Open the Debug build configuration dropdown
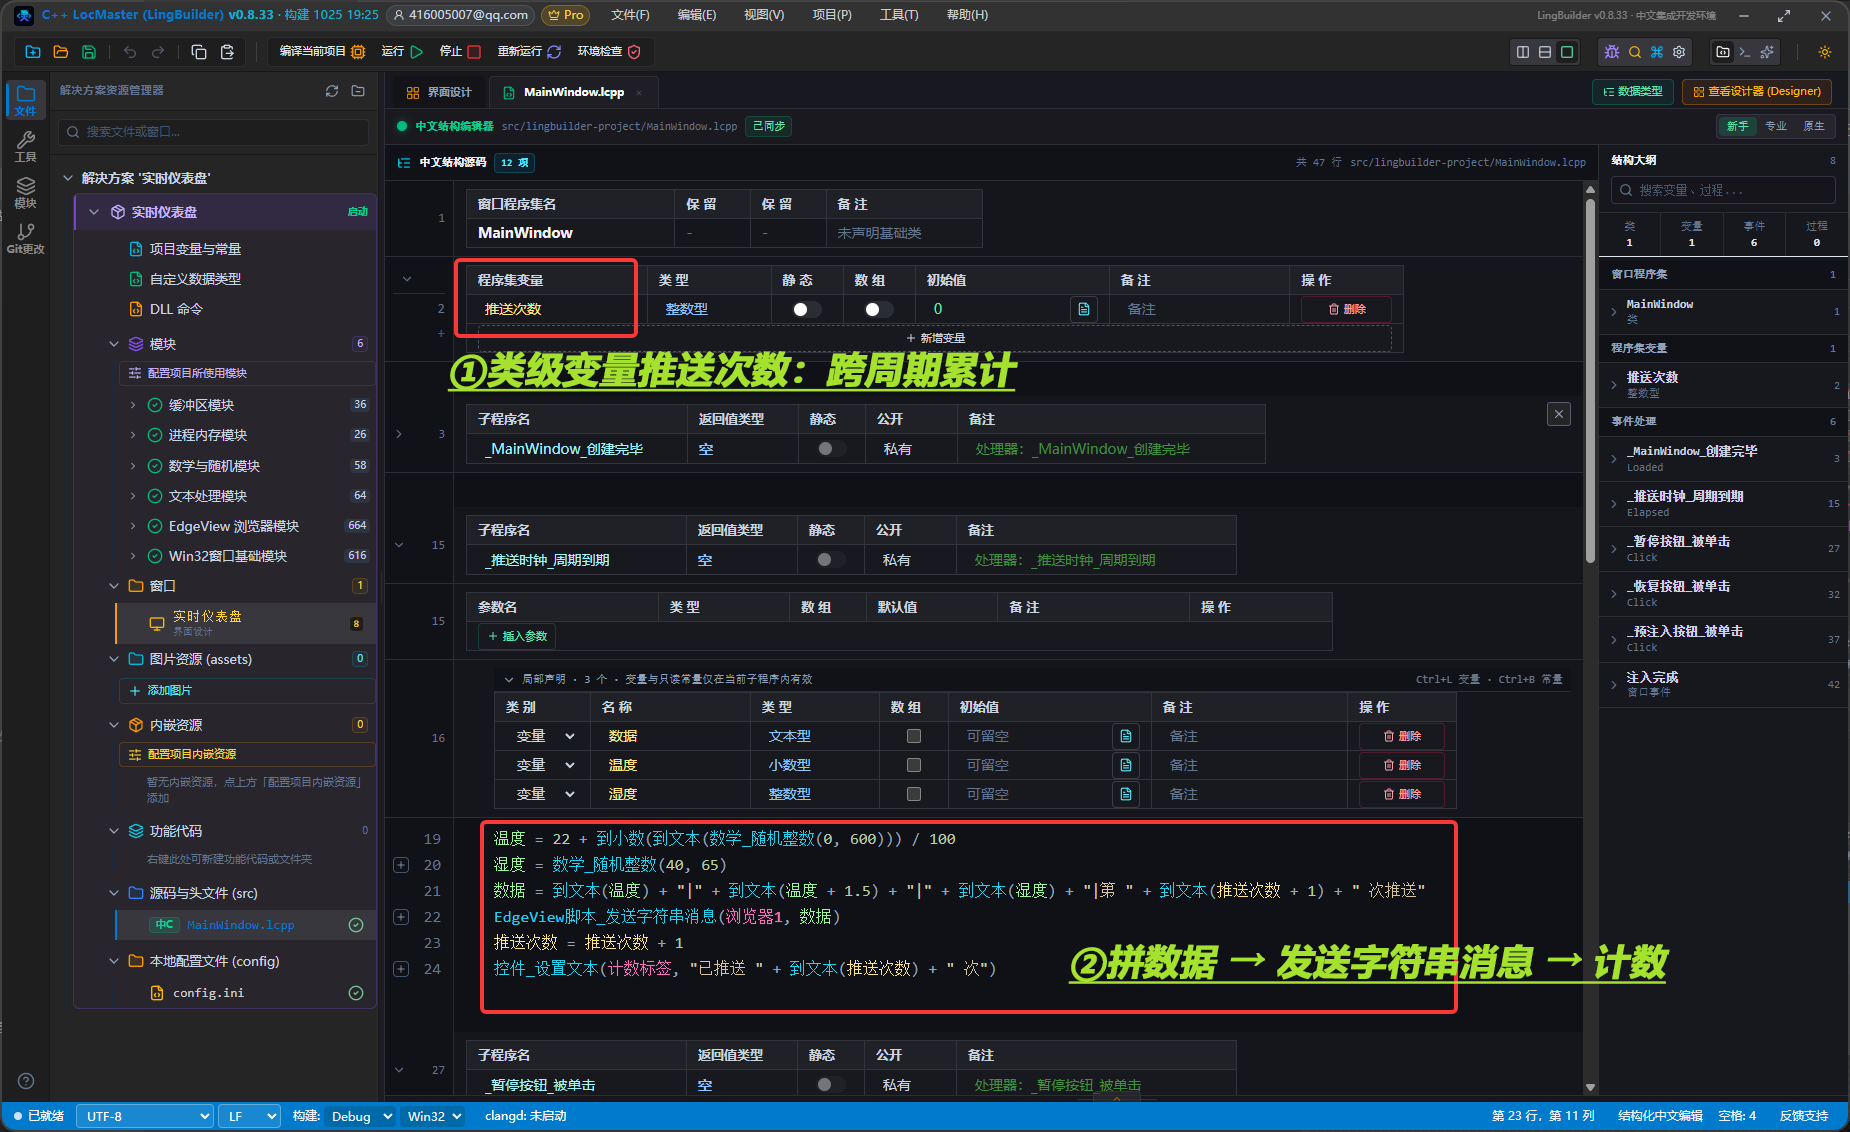 (x=360, y=1116)
